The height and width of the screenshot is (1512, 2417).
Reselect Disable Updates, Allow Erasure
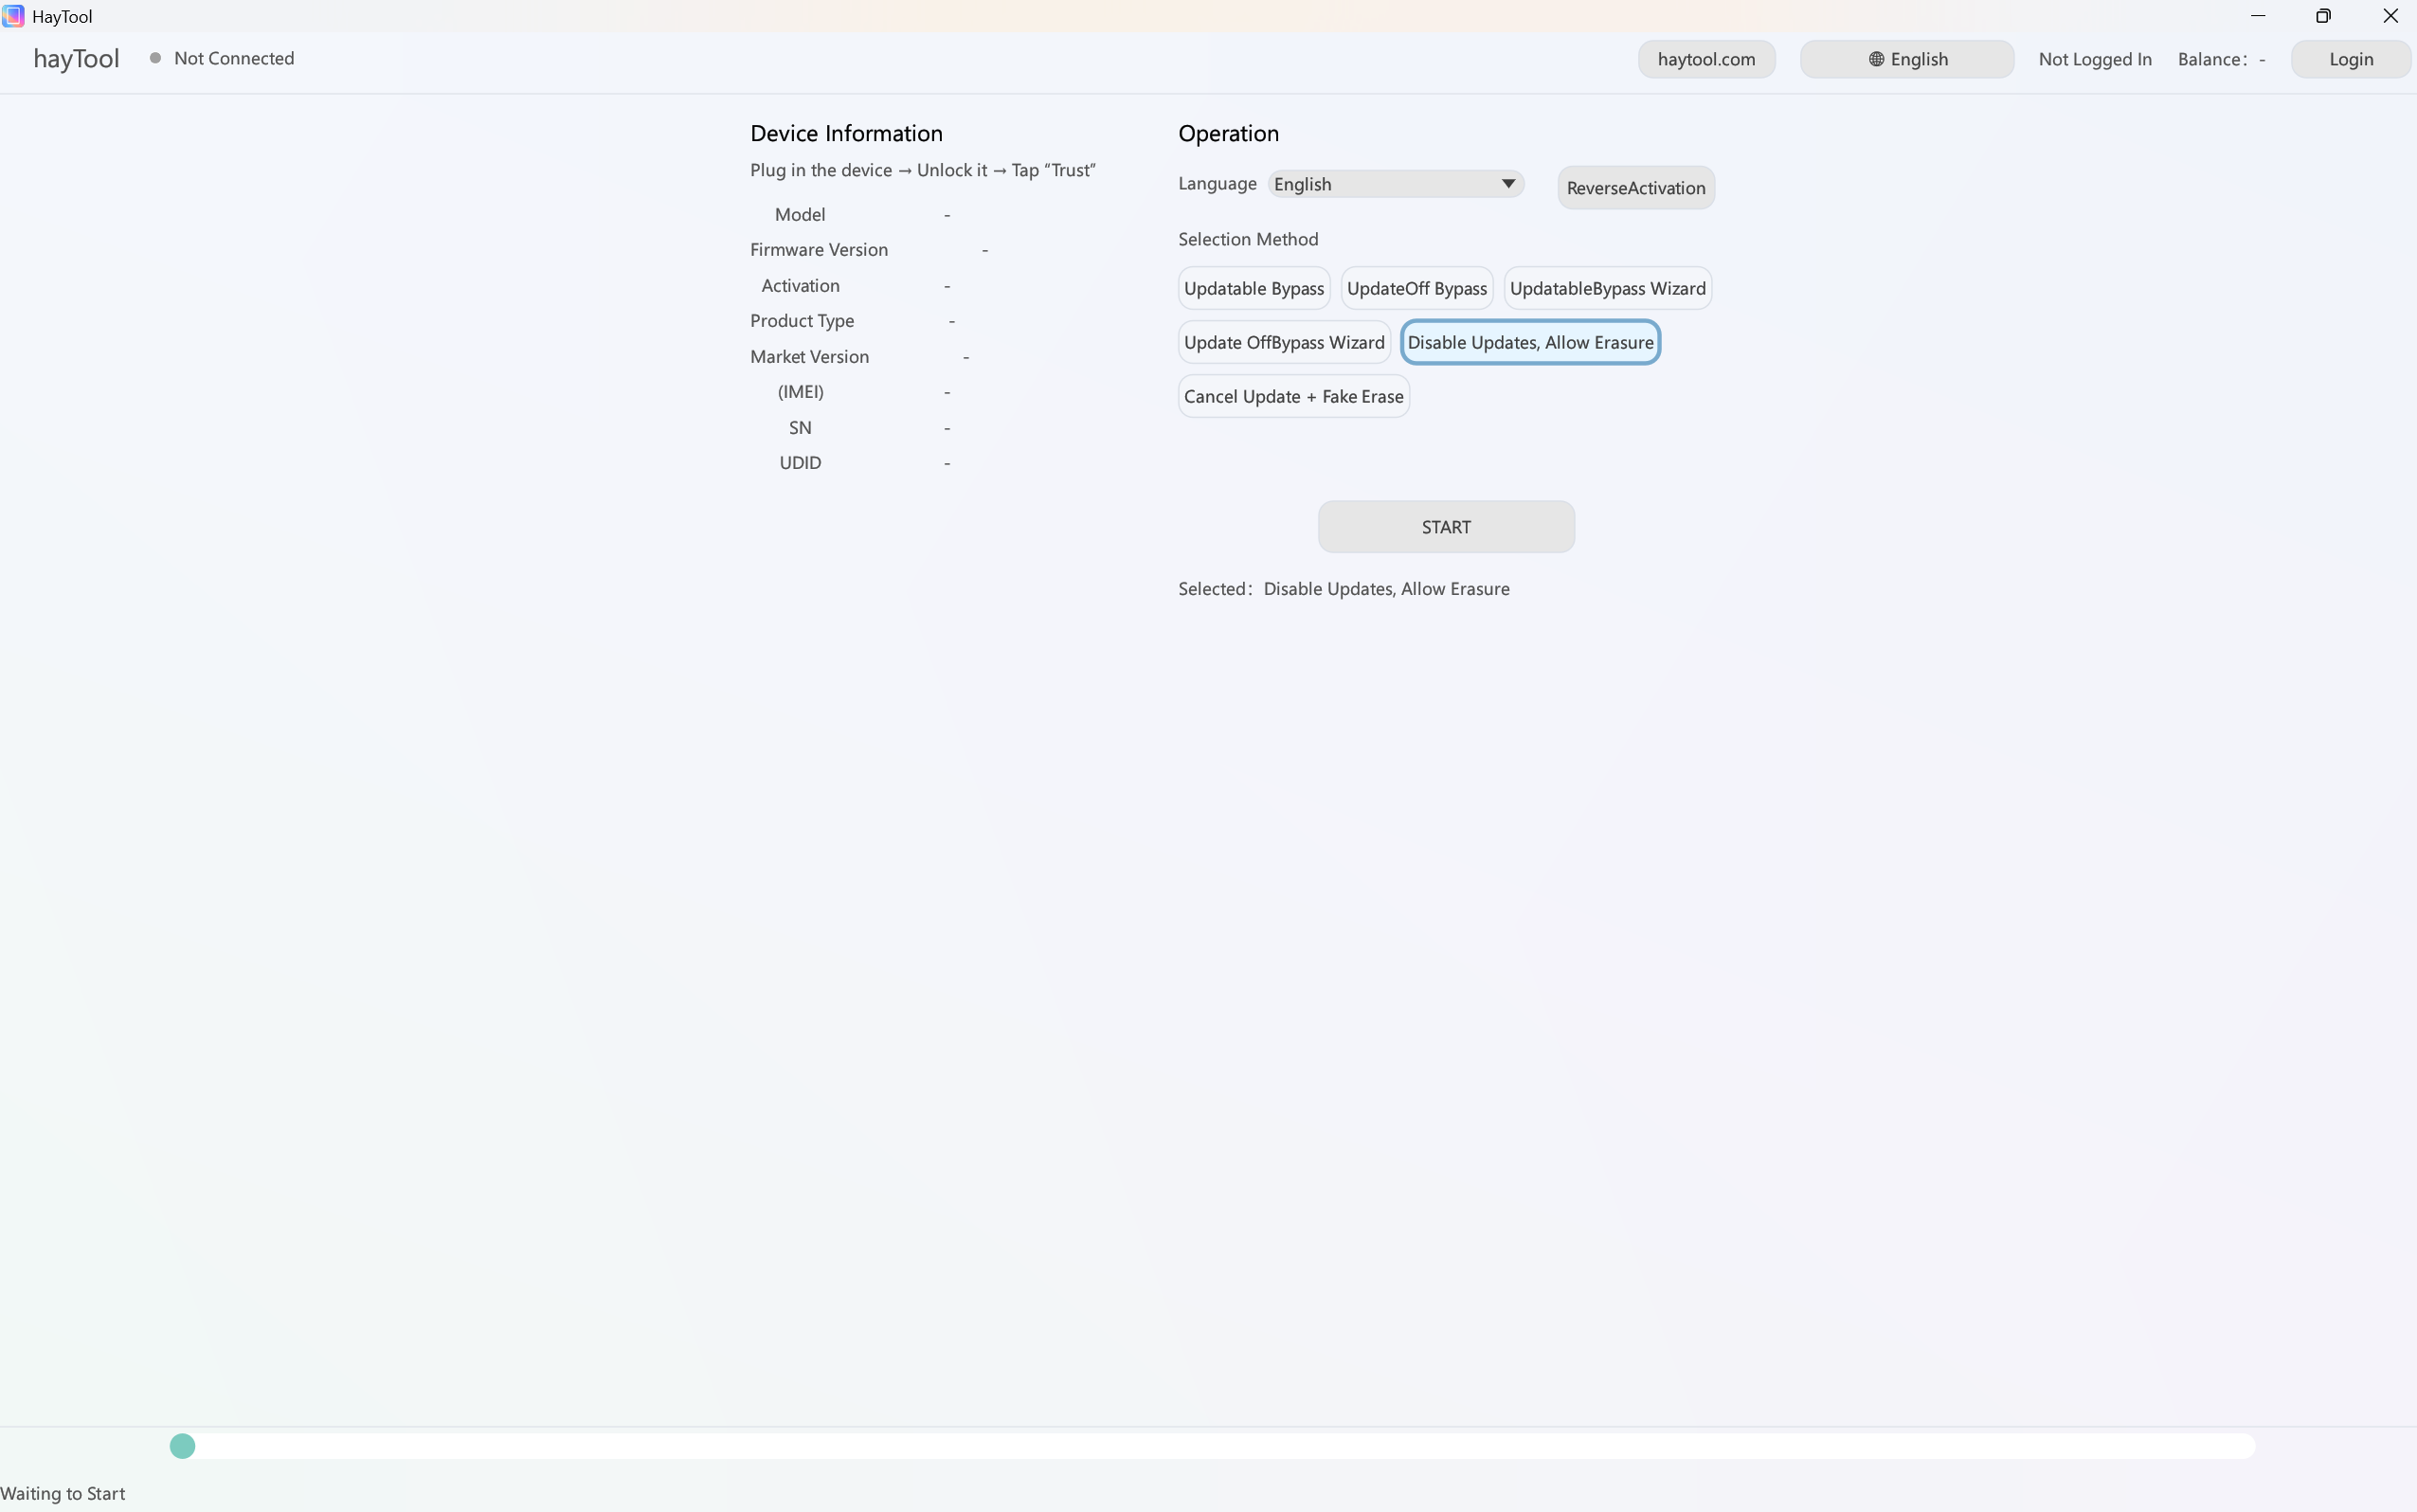coord(1529,342)
